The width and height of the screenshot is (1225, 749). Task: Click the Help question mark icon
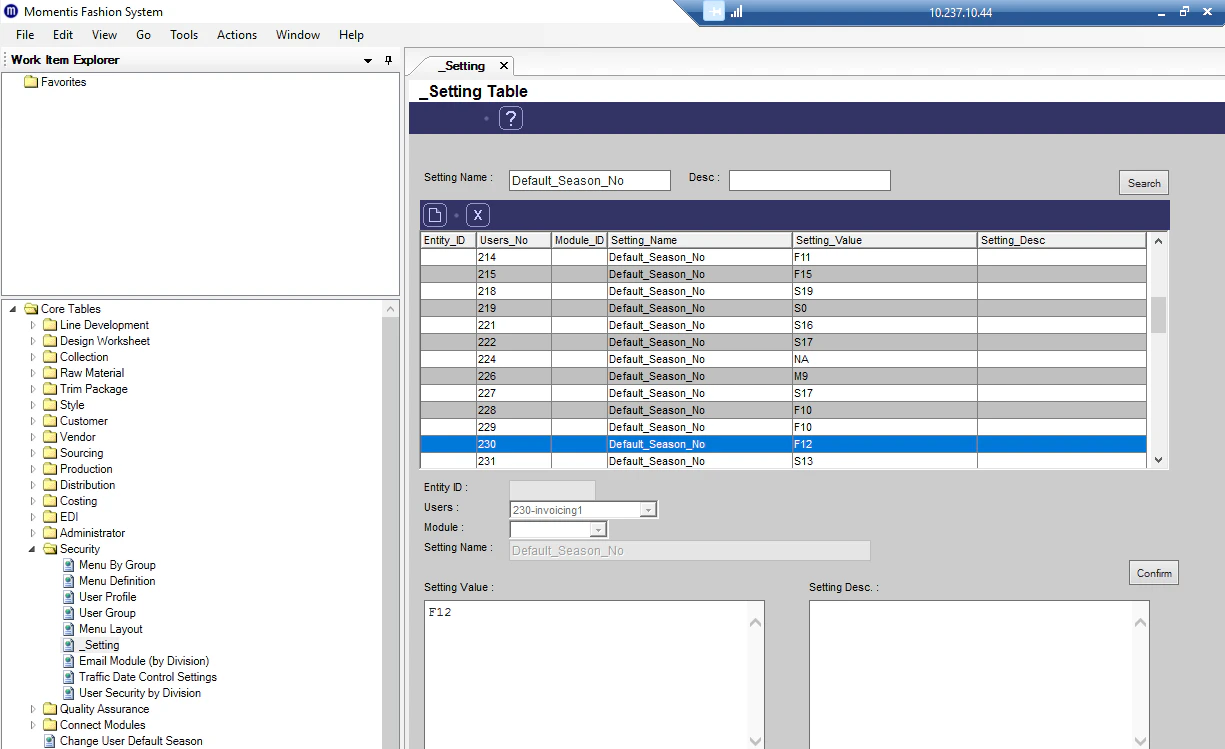[x=511, y=117]
